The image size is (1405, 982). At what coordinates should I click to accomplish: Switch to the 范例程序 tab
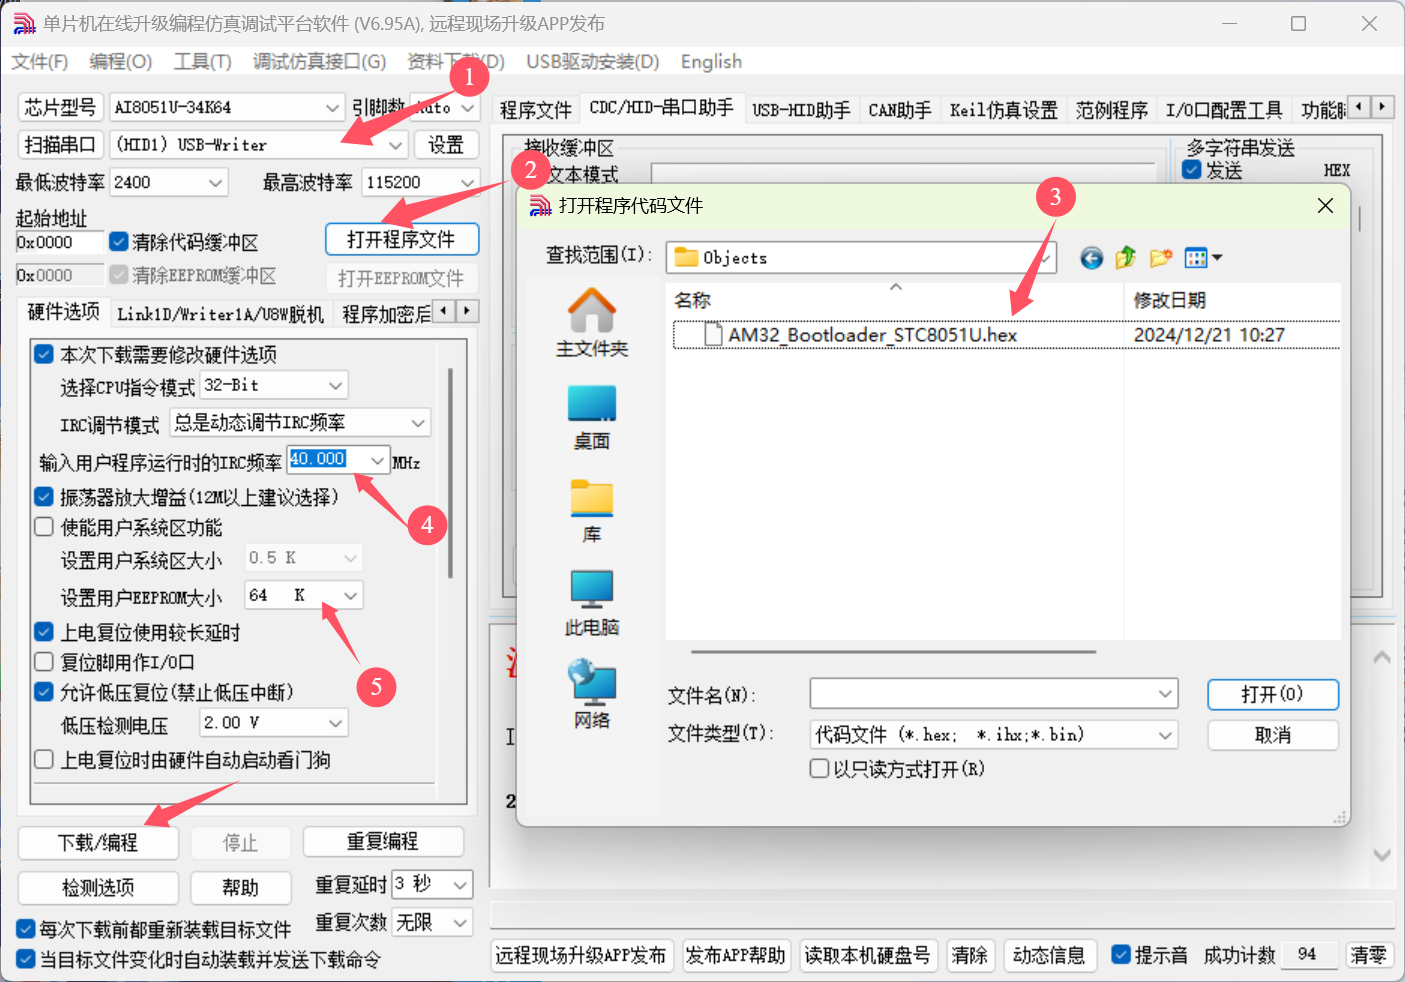tap(1111, 110)
